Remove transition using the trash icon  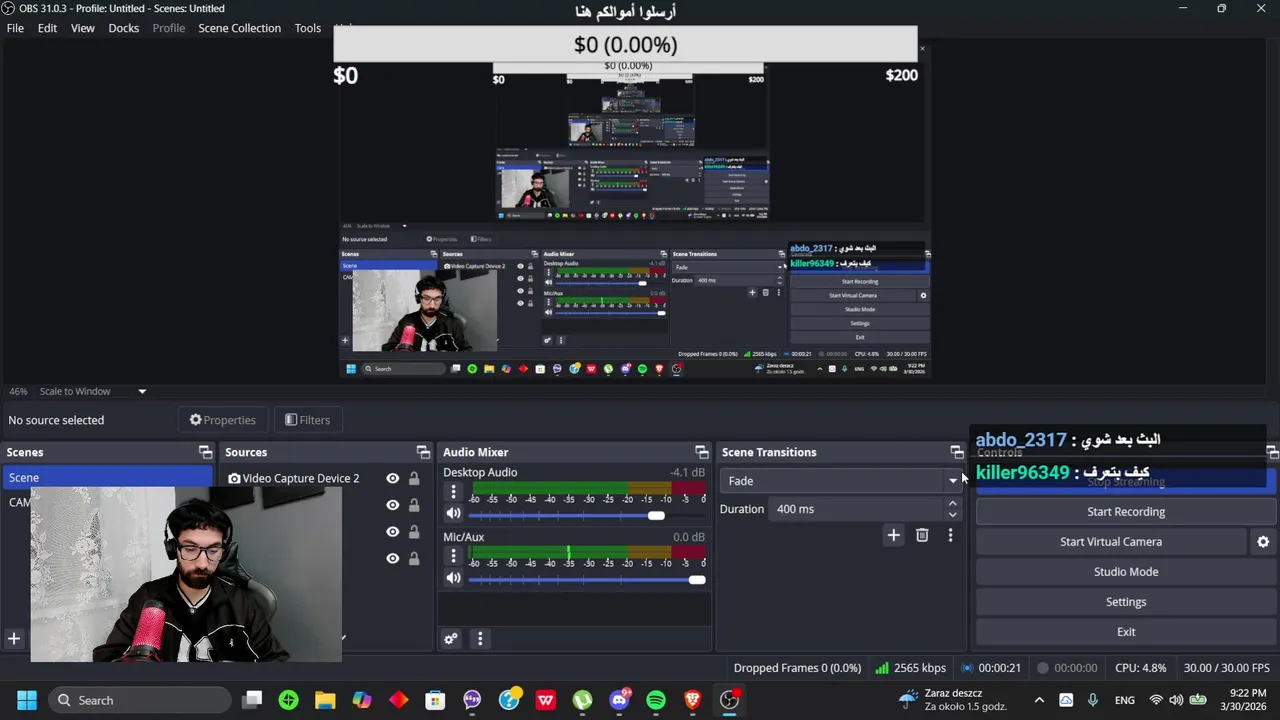pyautogui.click(x=922, y=536)
